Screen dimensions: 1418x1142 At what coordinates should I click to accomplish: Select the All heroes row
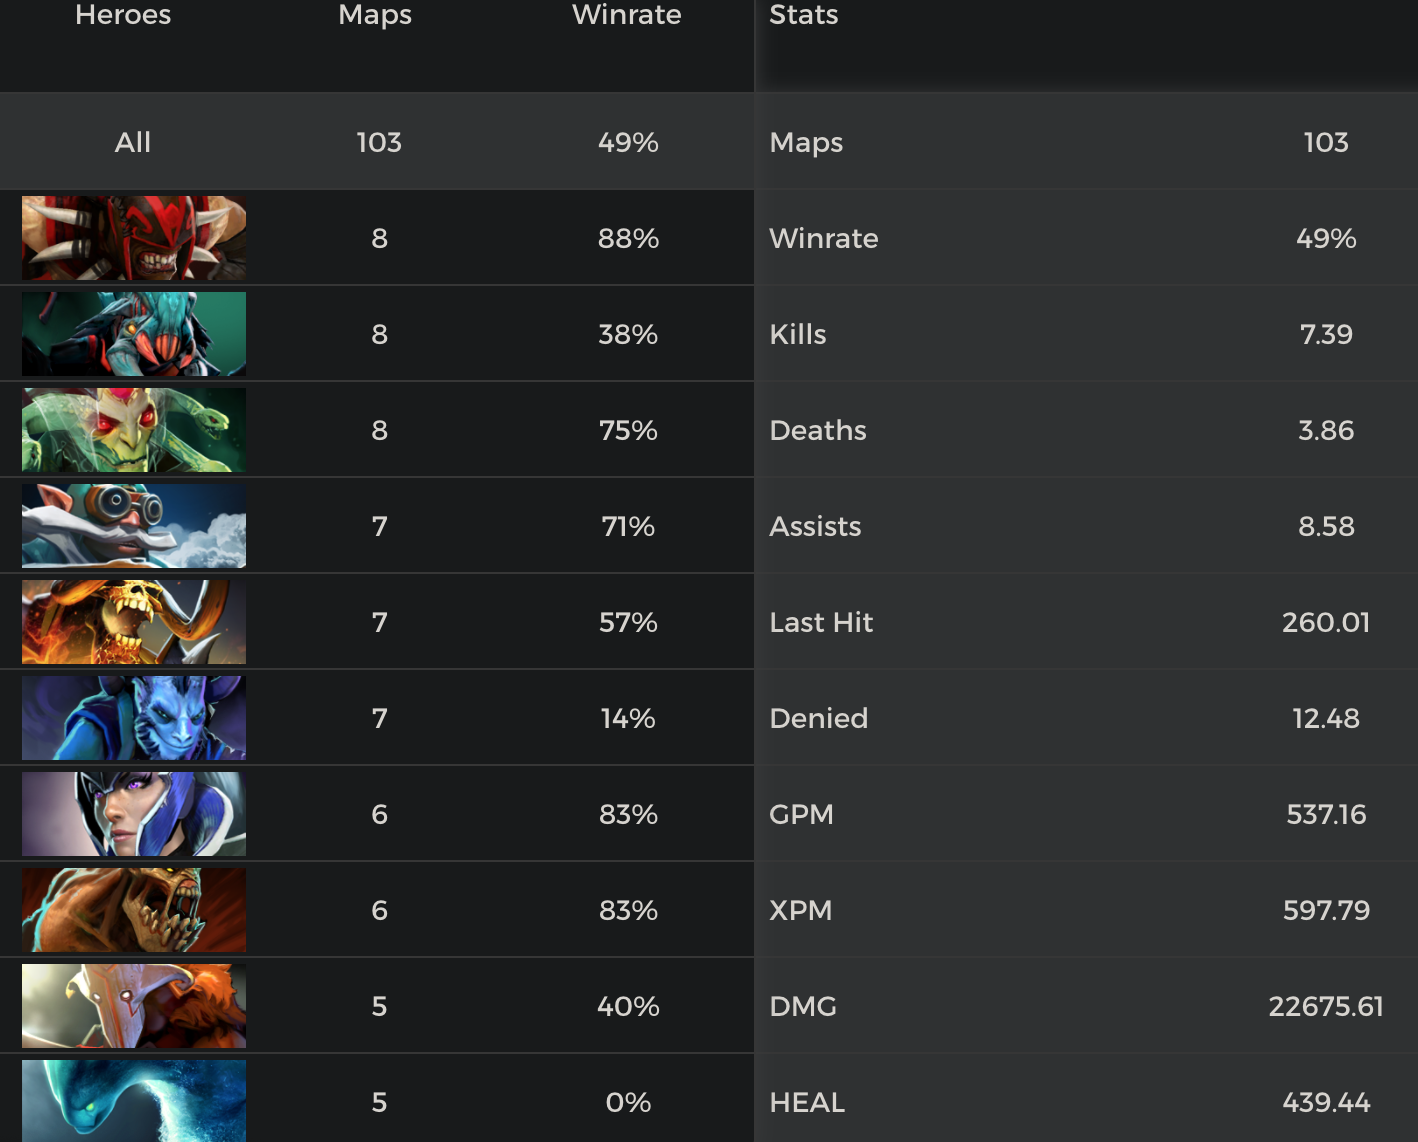point(133,142)
